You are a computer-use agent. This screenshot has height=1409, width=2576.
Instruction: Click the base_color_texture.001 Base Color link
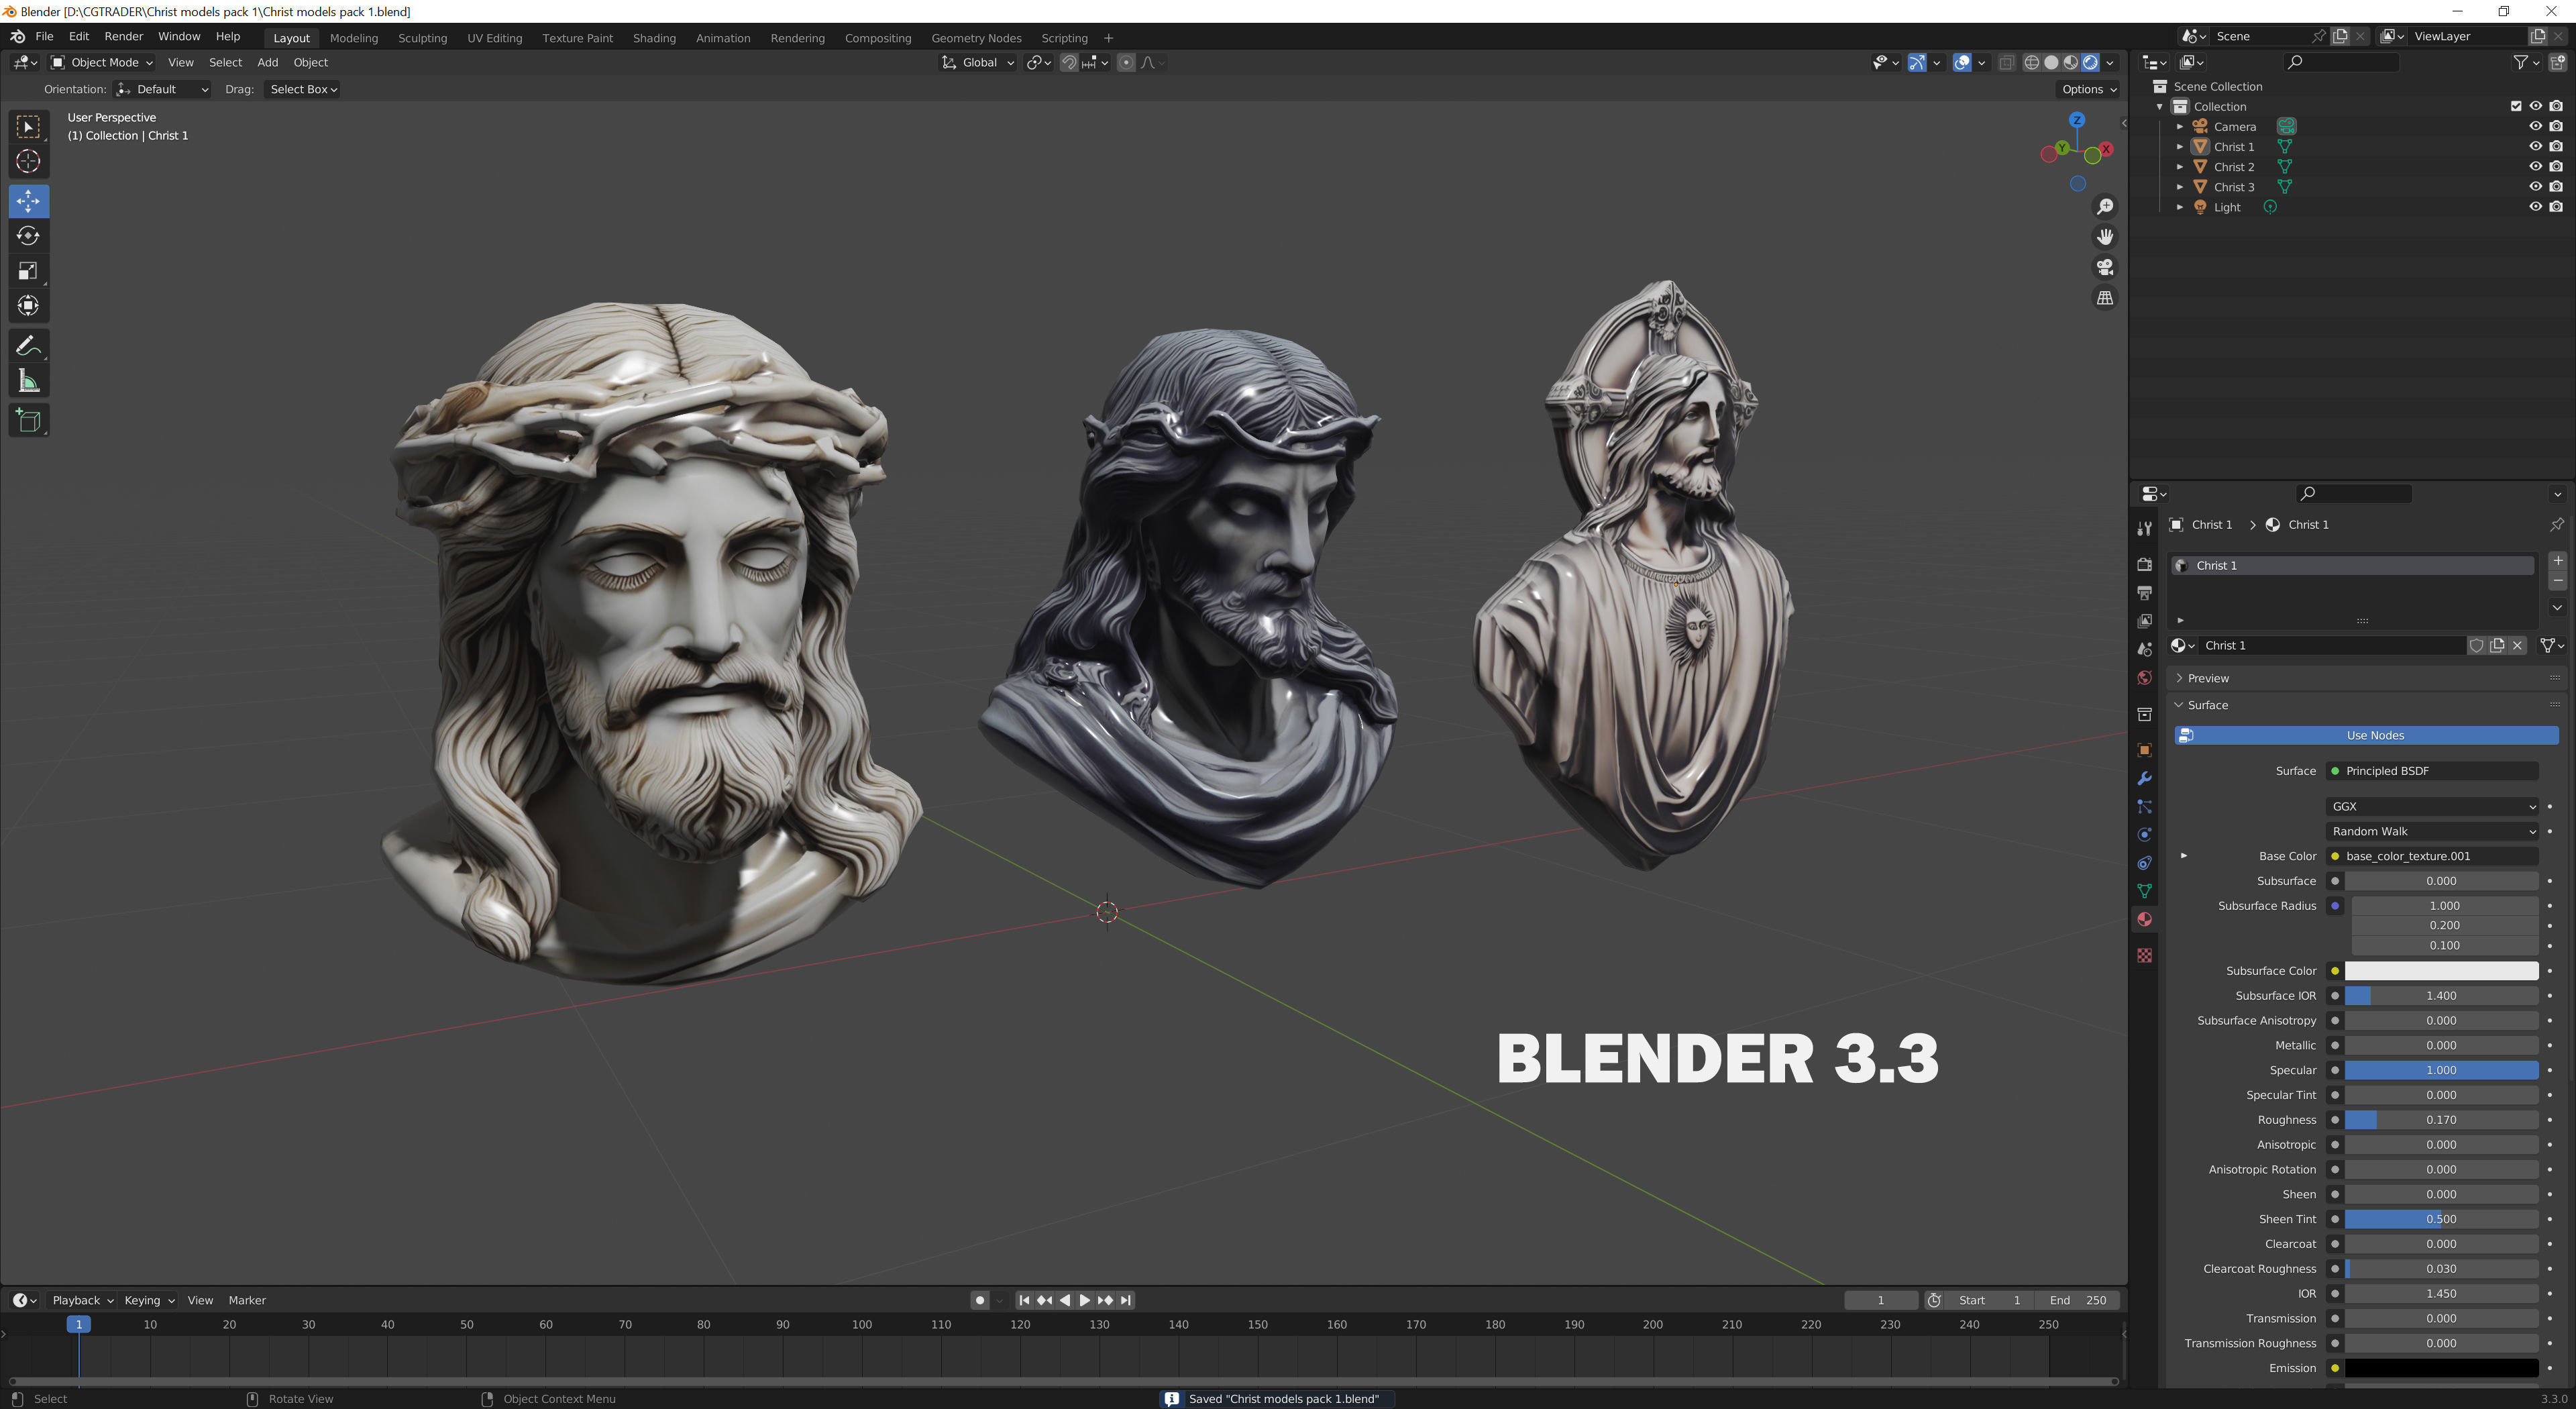pyautogui.click(x=2431, y=856)
